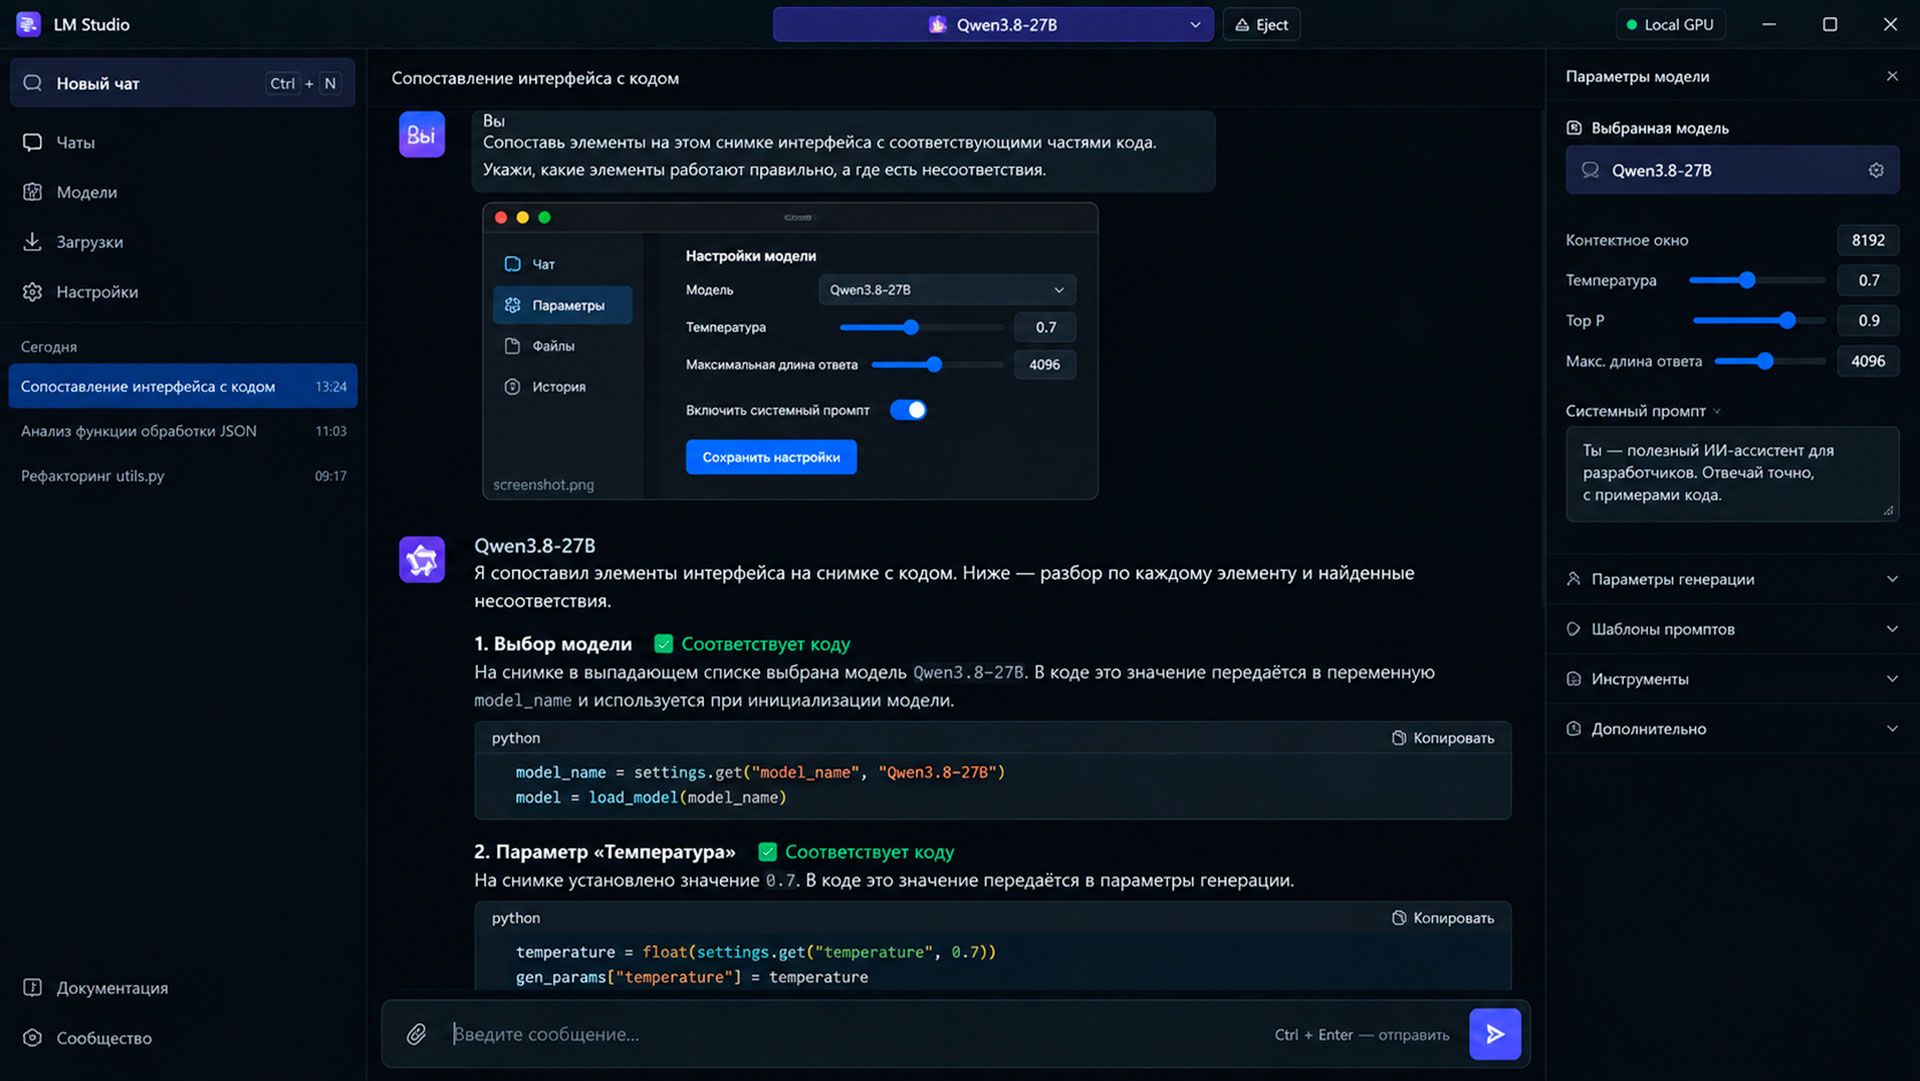The image size is (1920, 1081).
Task: Expand Параметры генерации section
Action: (1732, 579)
